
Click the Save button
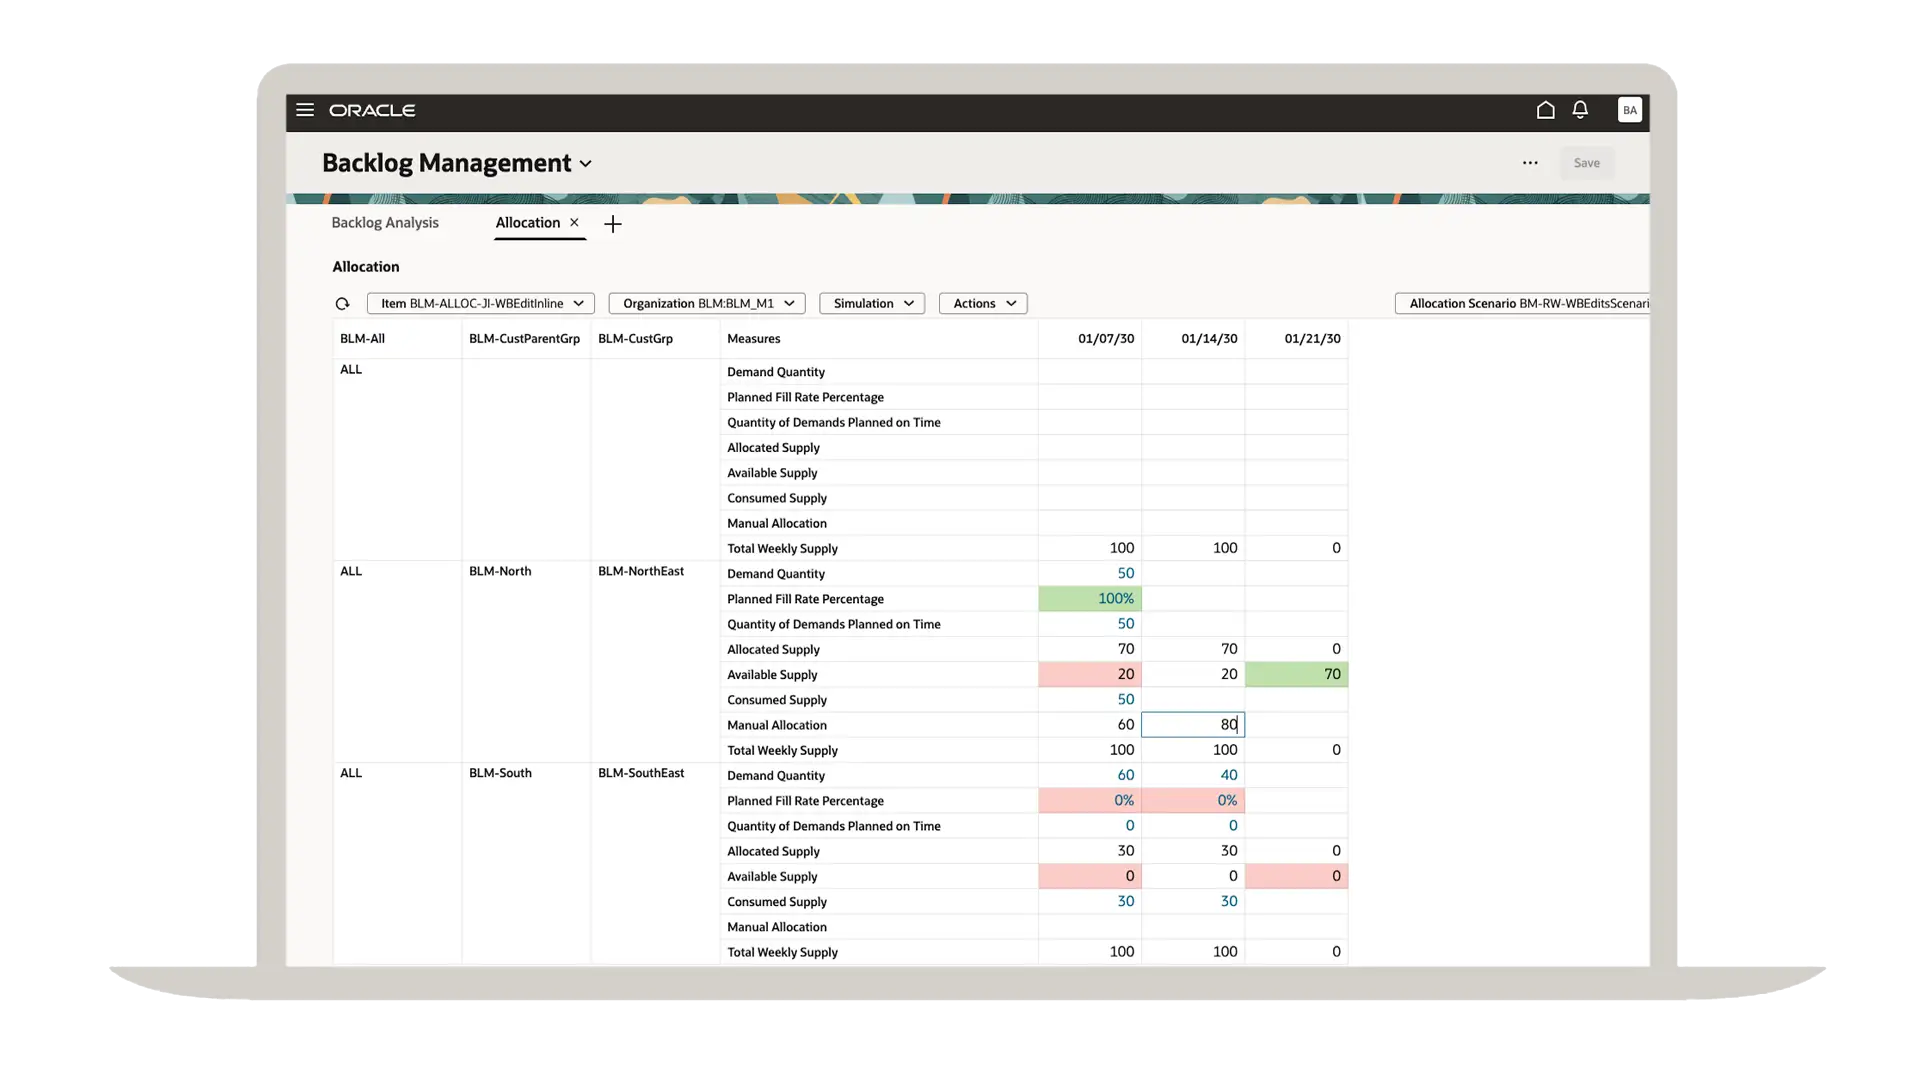[x=1586, y=163]
